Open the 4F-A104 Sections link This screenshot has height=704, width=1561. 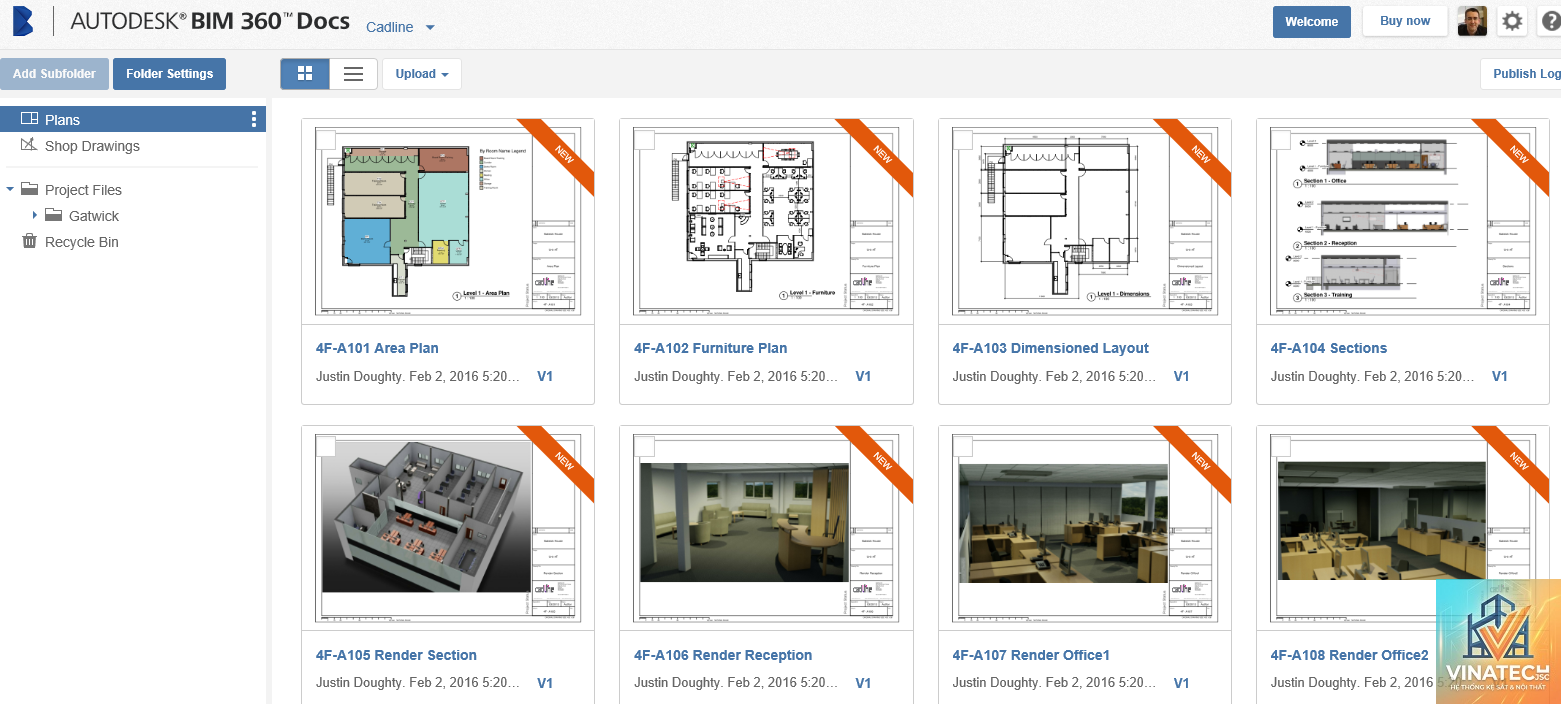click(1329, 348)
